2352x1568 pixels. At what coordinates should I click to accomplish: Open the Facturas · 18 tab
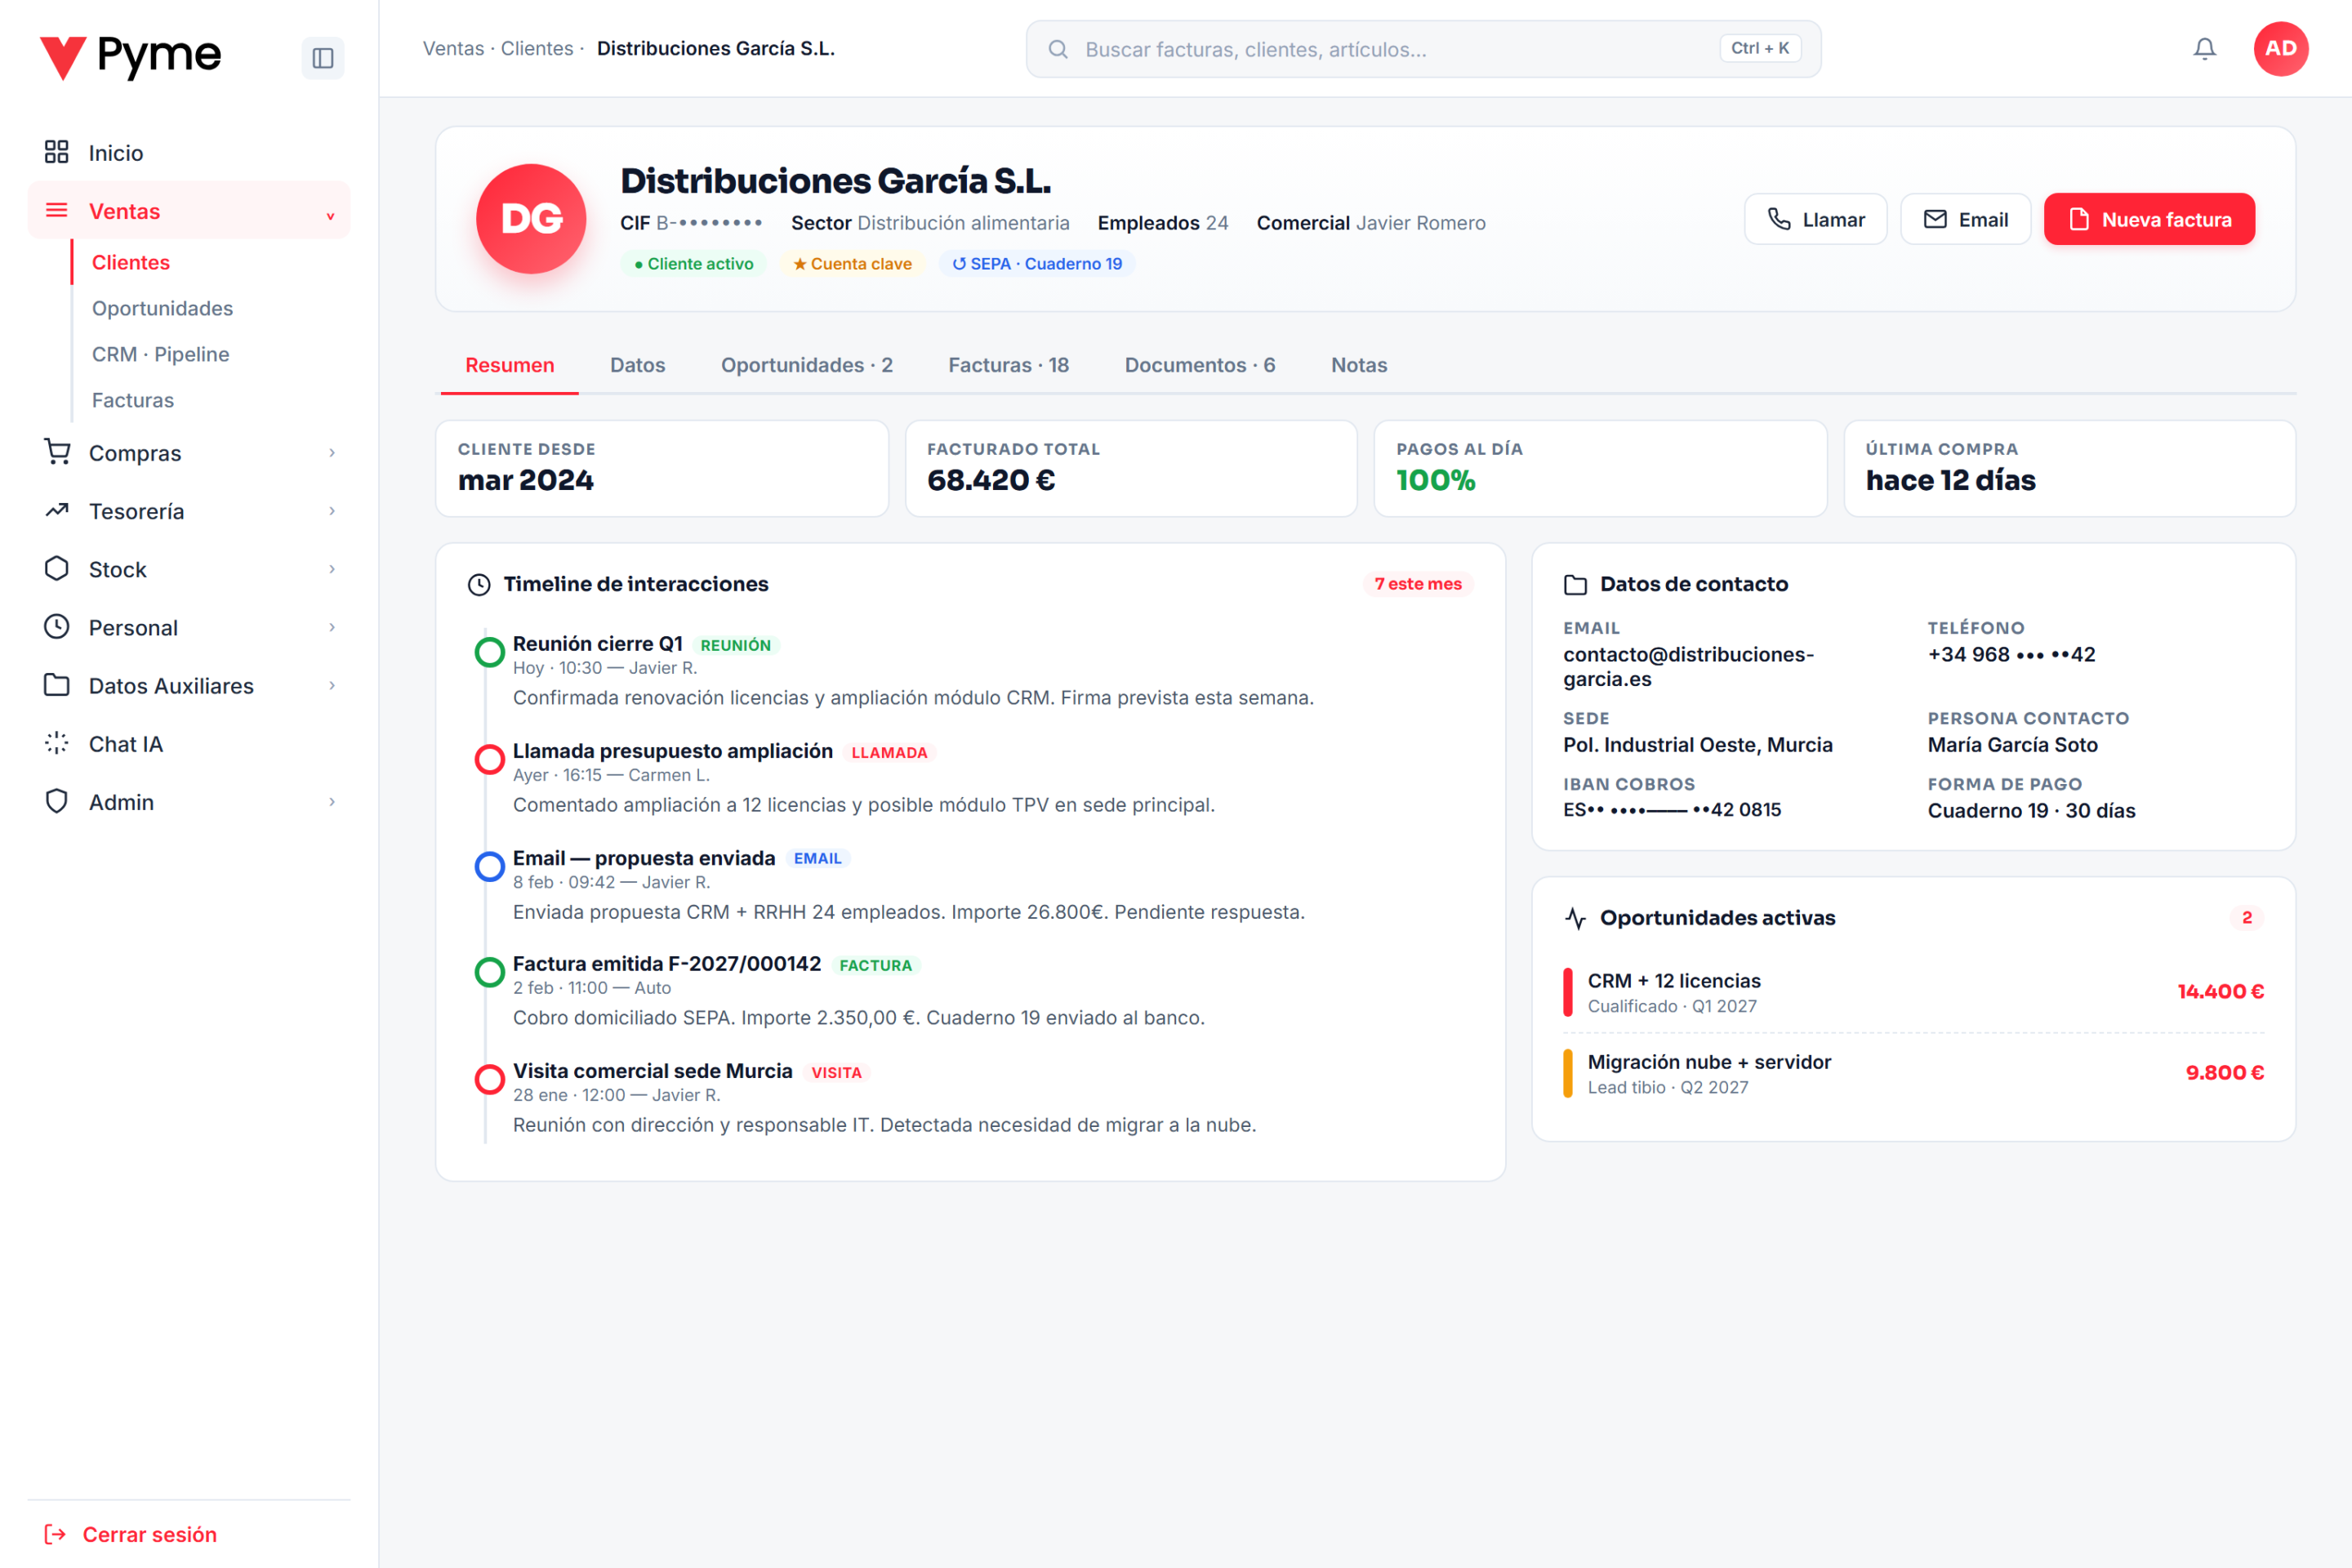pos(1008,365)
